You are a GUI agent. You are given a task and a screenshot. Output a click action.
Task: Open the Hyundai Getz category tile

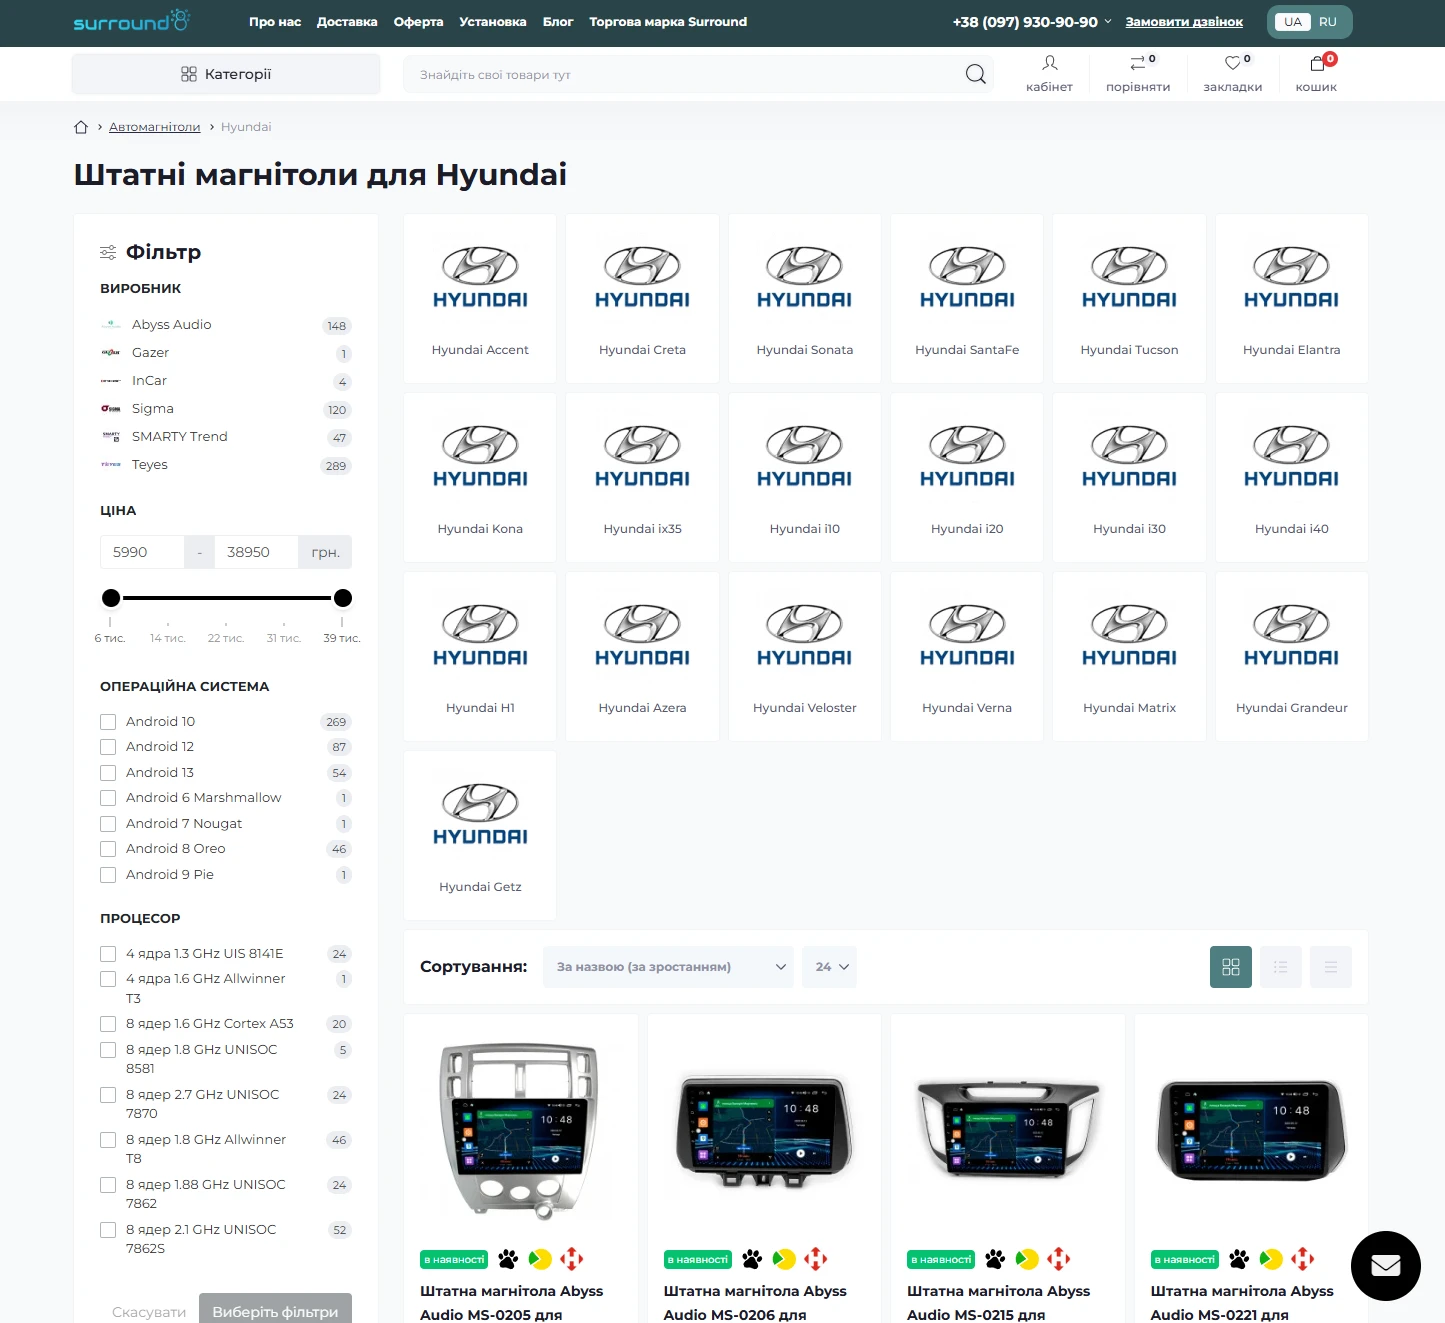480,835
